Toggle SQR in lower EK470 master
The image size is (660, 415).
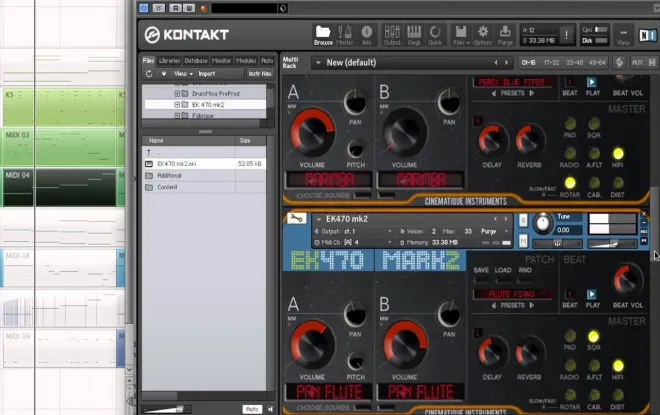coord(593,336)
